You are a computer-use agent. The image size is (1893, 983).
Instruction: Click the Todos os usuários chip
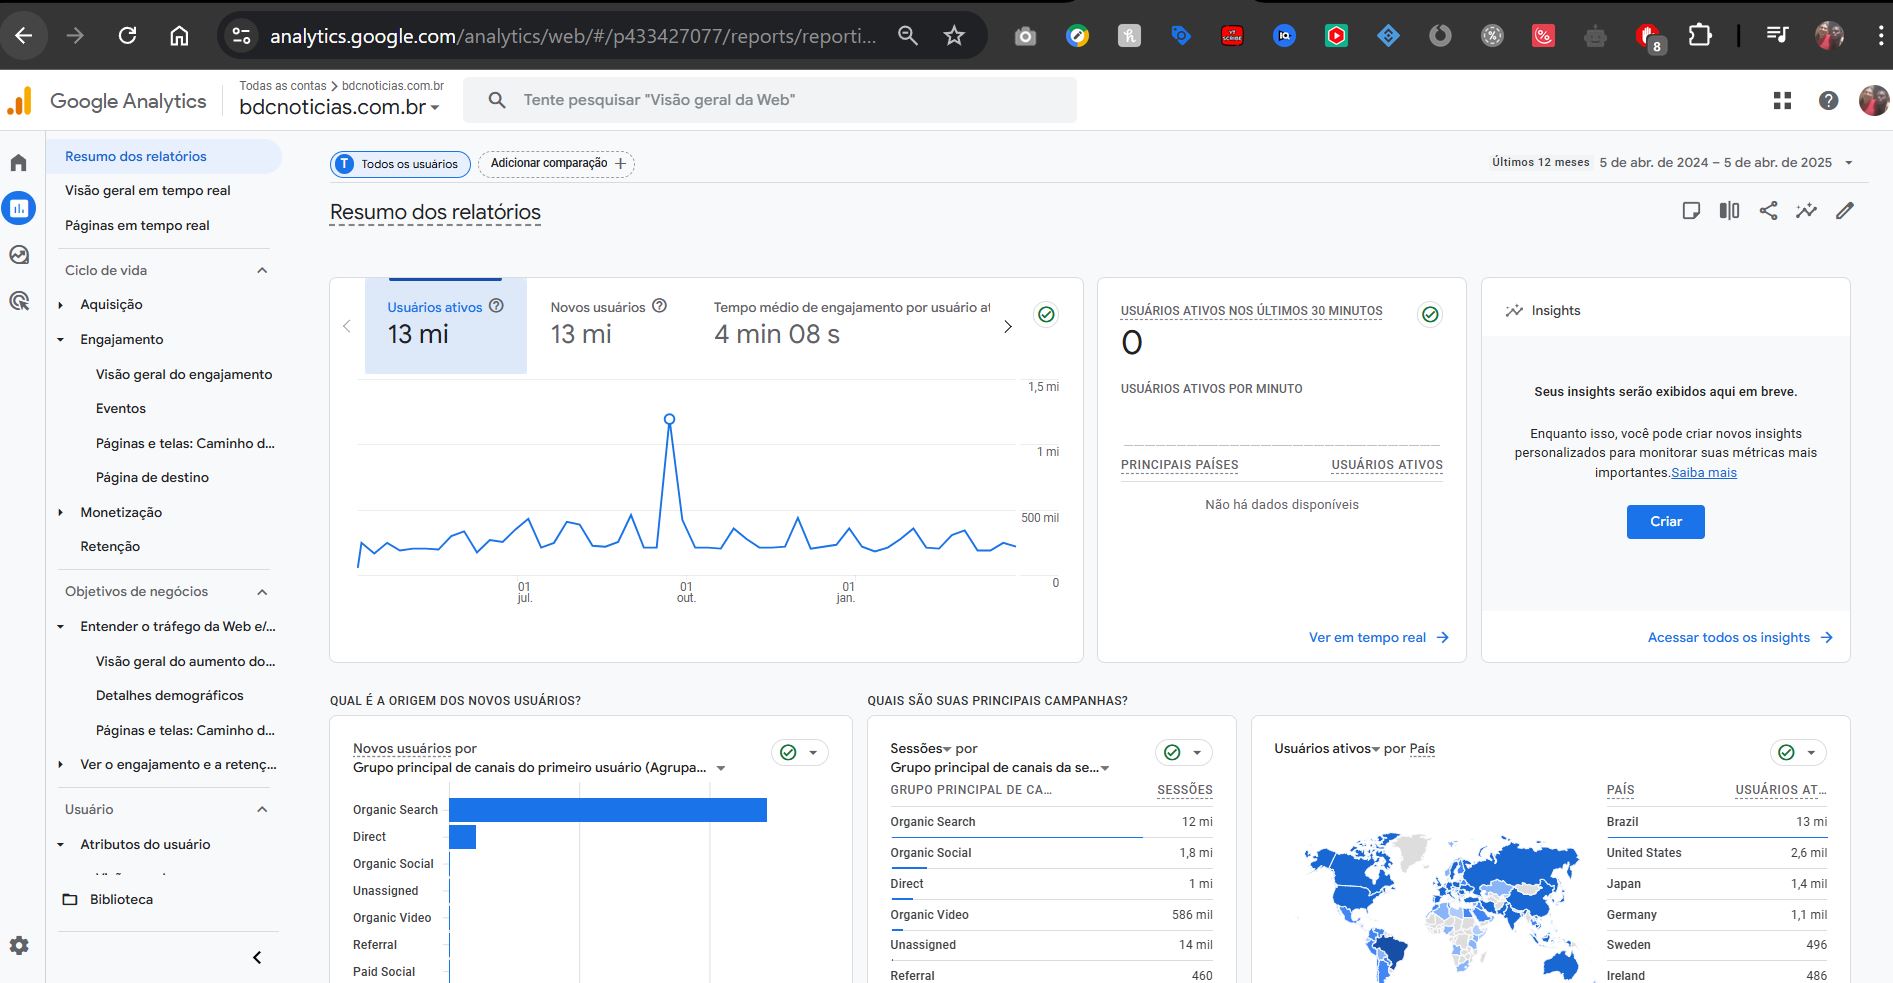click(400, 163)
